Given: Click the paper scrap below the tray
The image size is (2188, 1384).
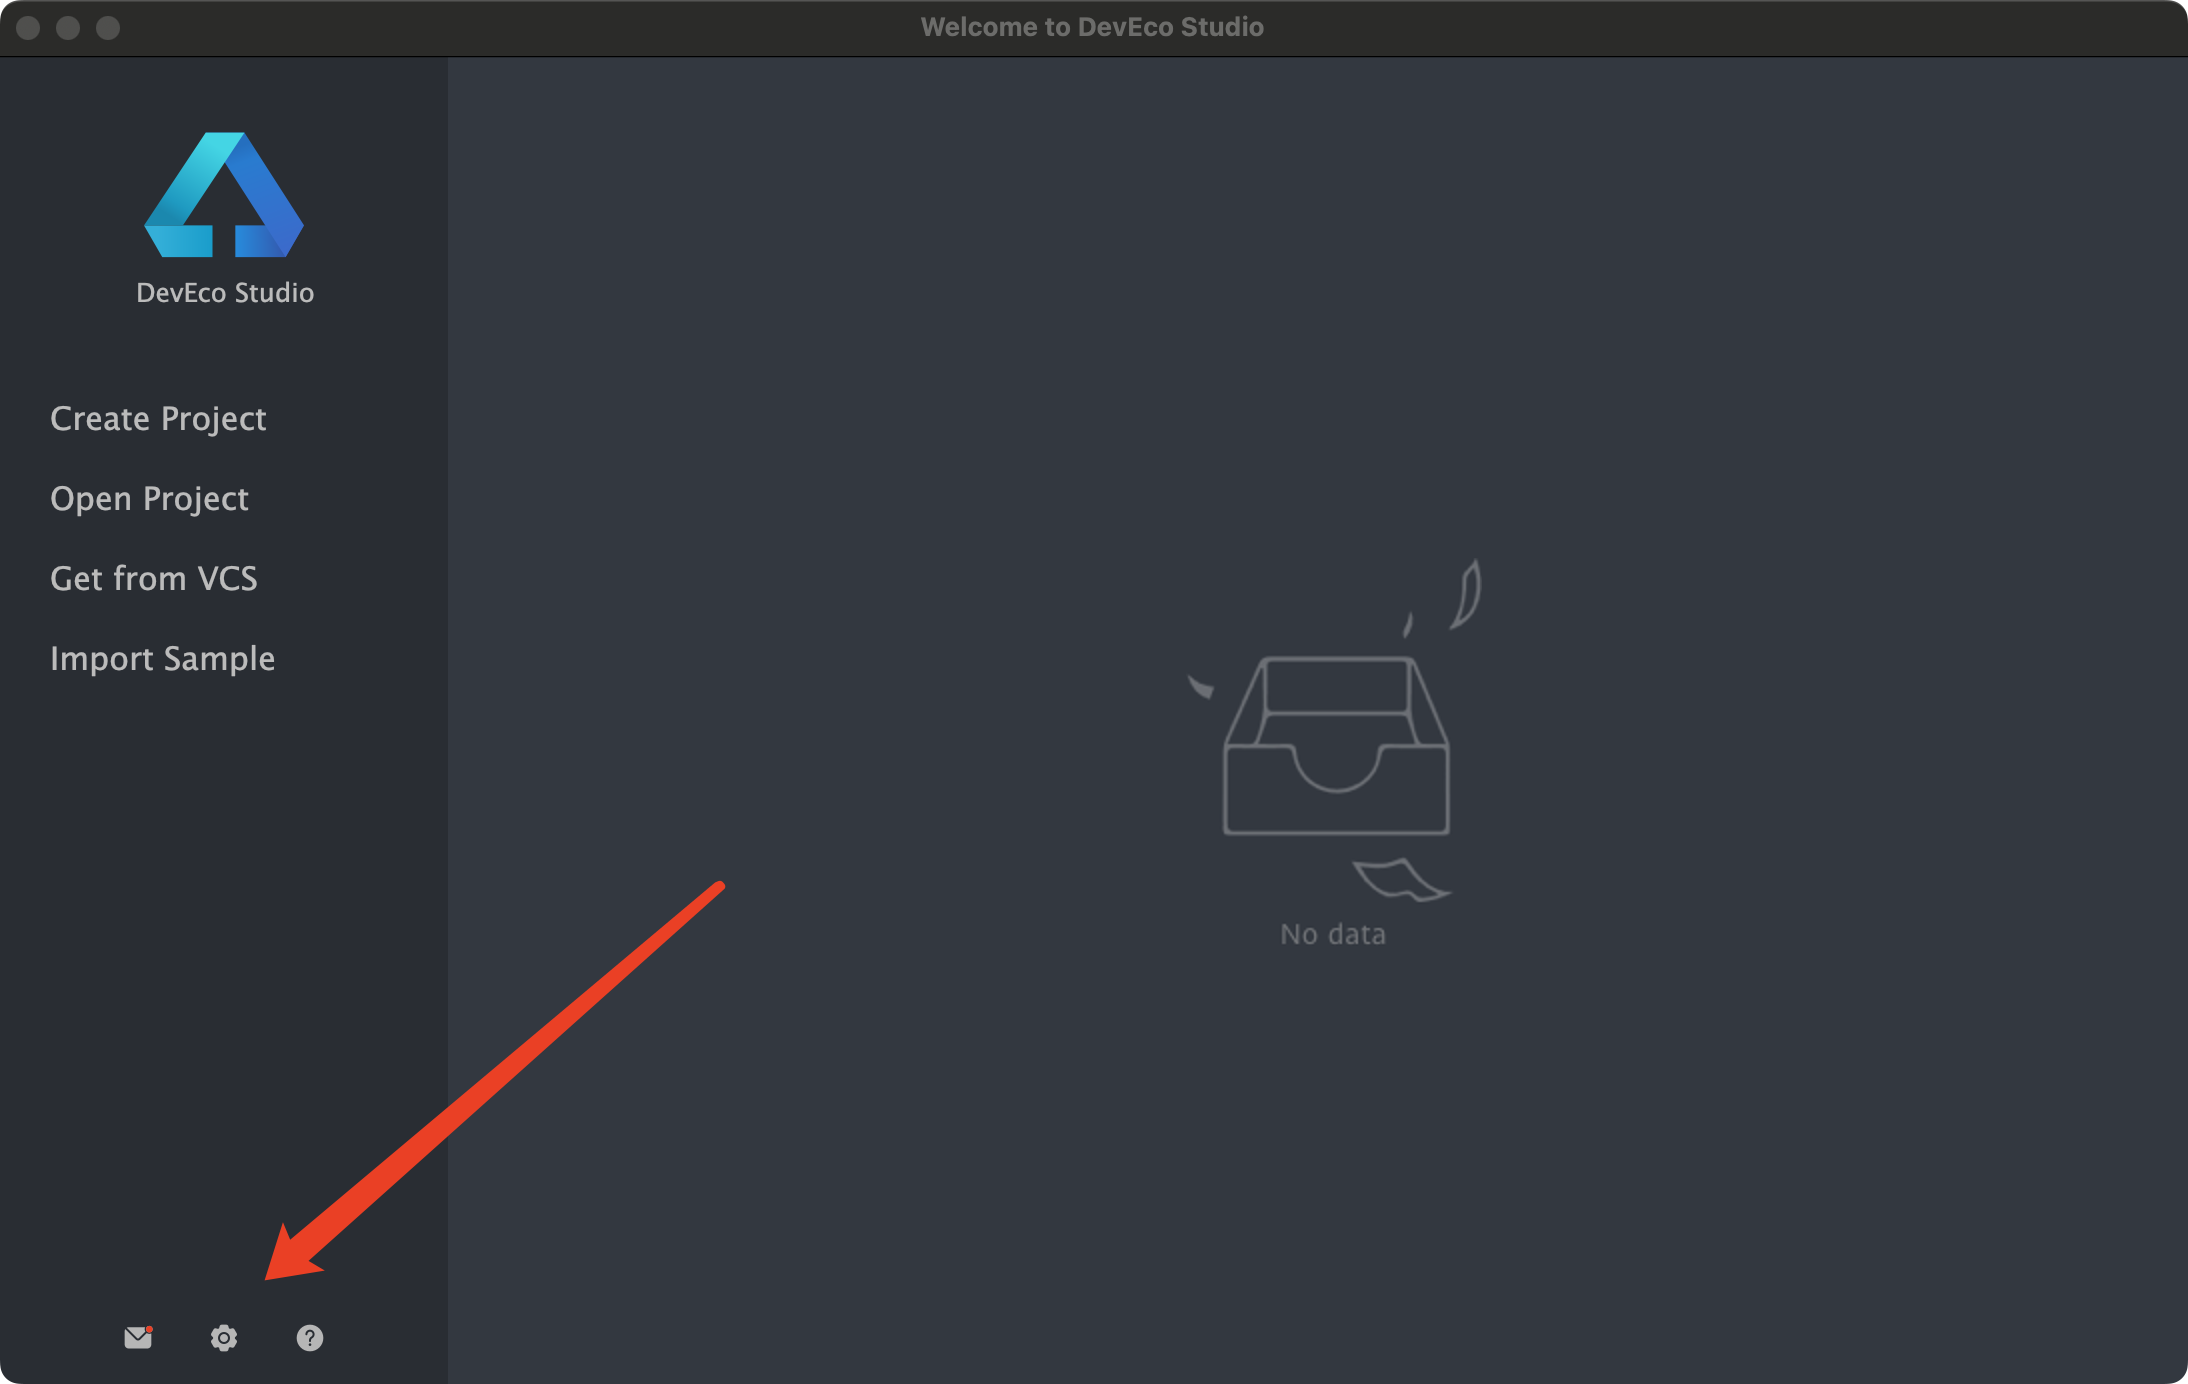Looking at the screenshot, I should (x=1398, y=879).
